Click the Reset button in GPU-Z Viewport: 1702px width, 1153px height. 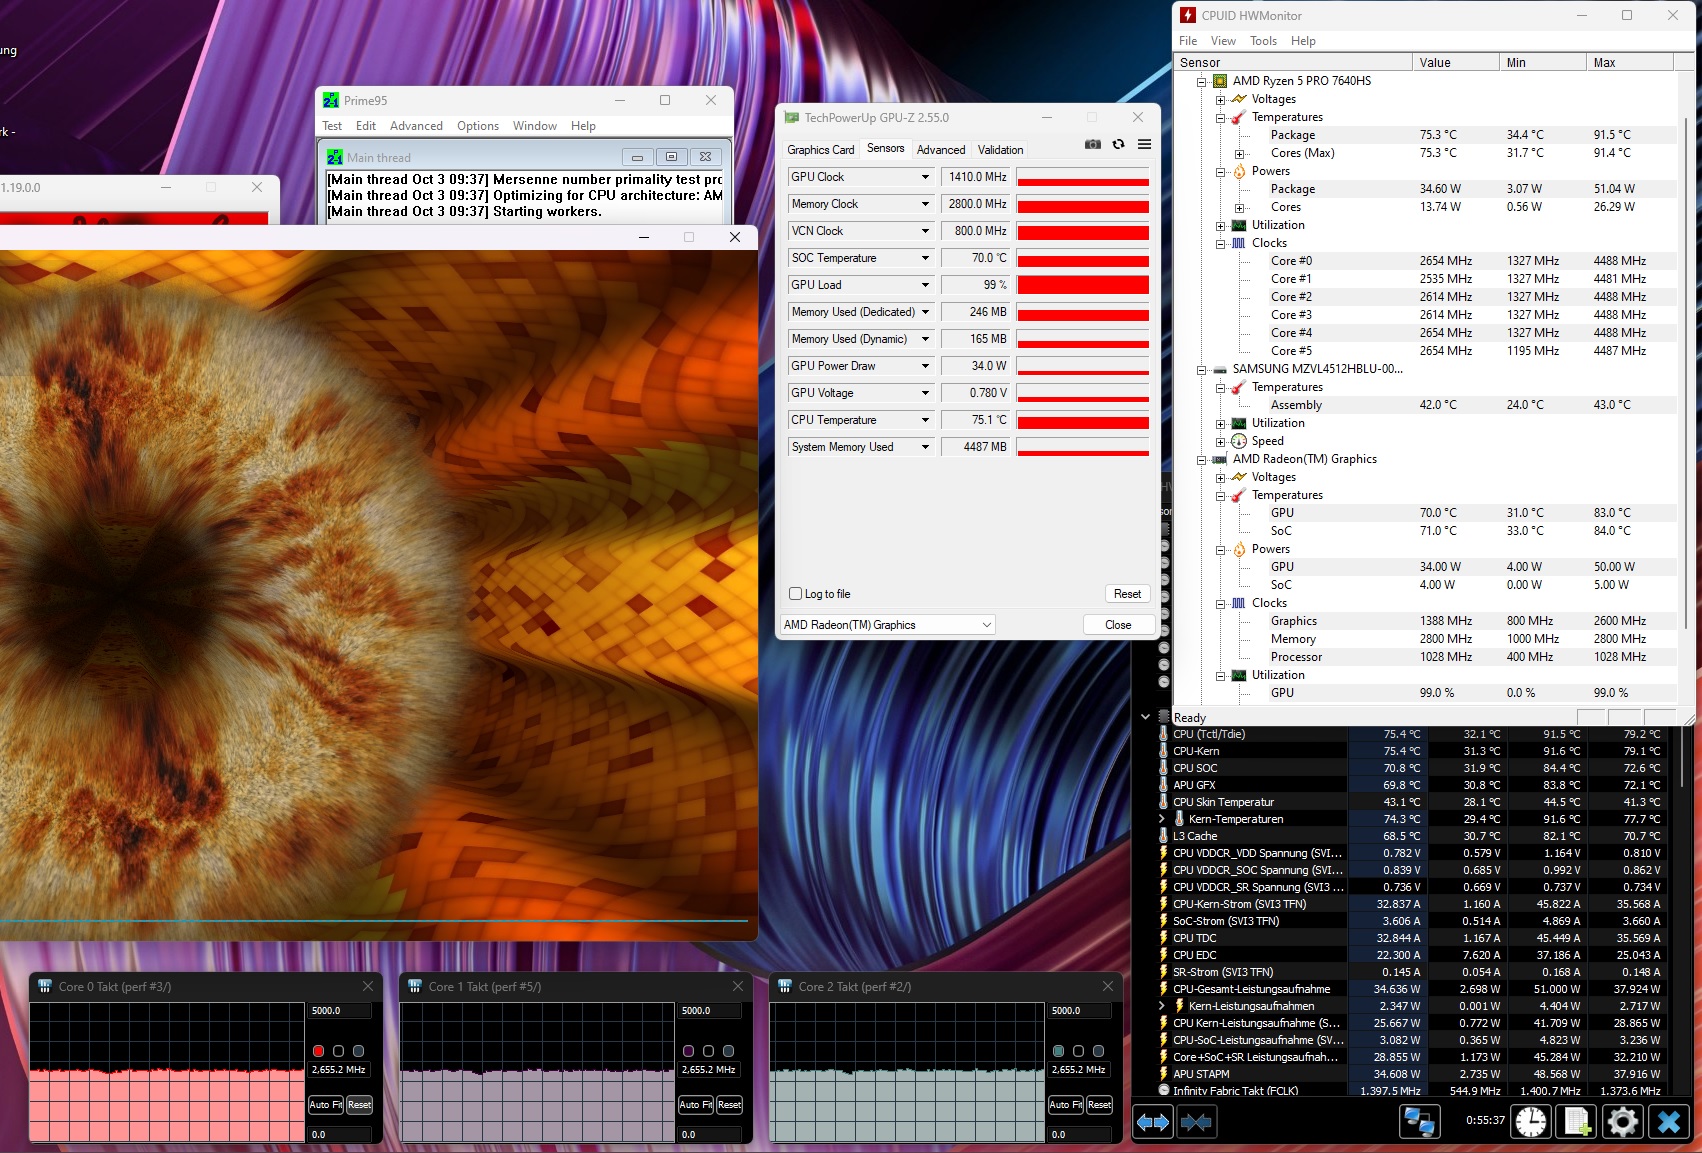coord(1127,594)
